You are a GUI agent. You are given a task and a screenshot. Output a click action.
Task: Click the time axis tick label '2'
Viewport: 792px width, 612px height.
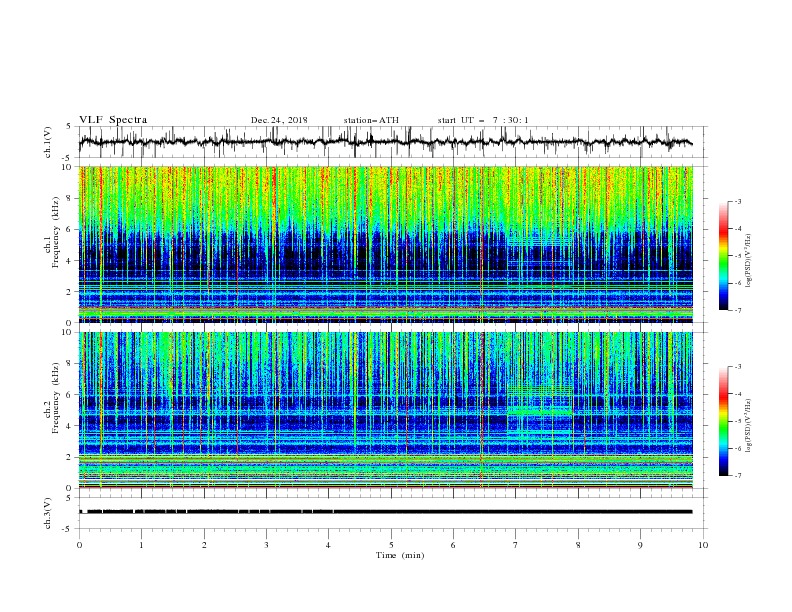pos(204,545)
